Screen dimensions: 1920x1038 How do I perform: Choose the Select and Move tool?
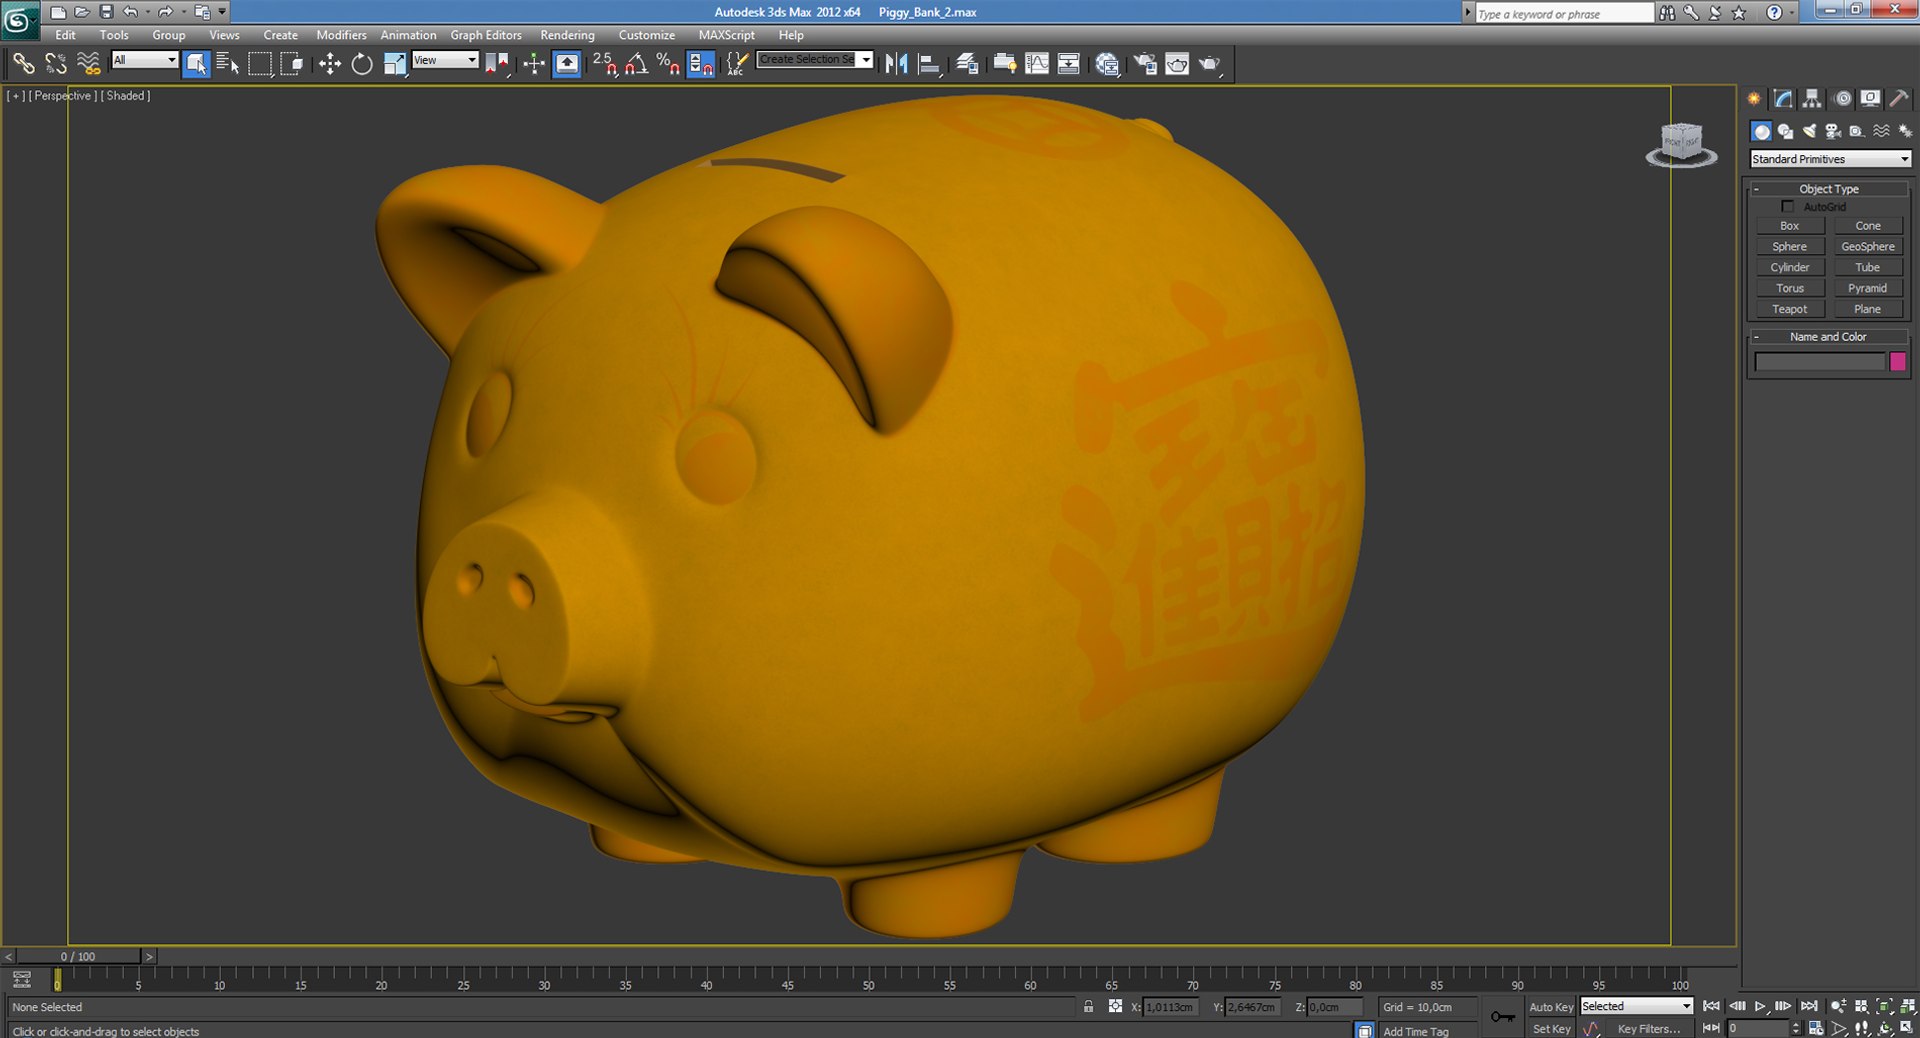pyautogui.click(x=329, y=64)
